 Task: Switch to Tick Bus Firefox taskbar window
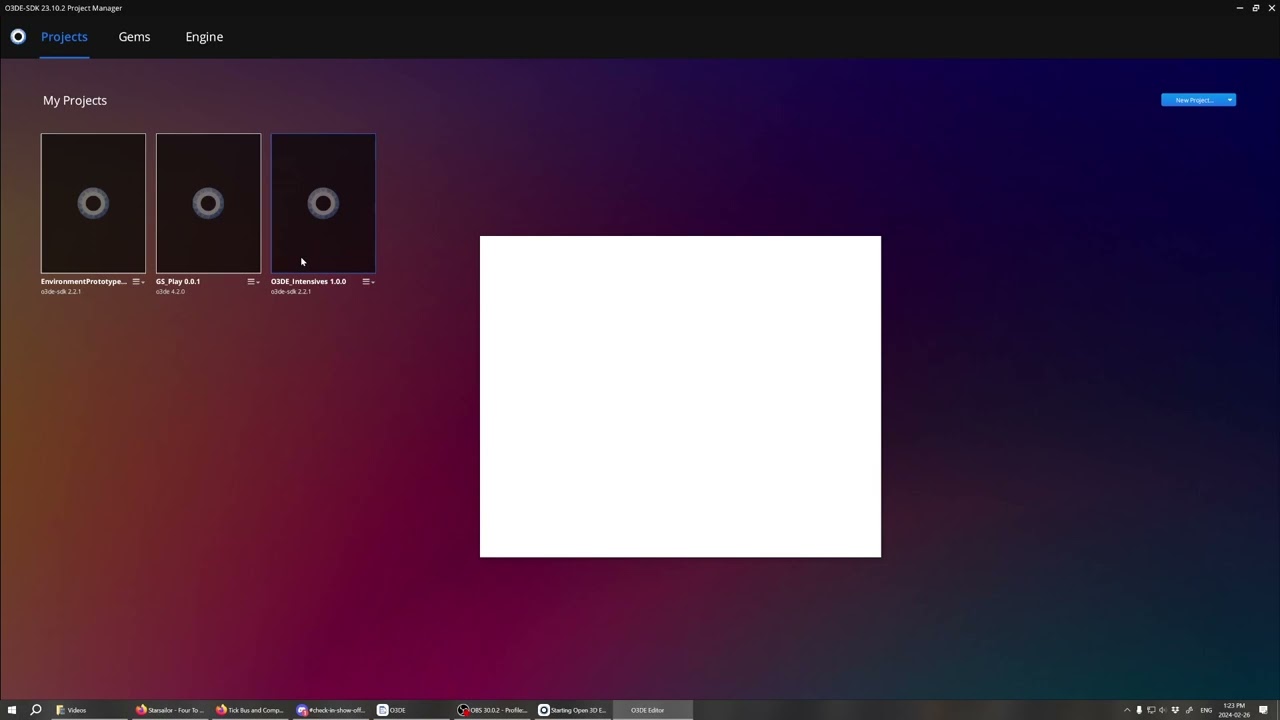point(250,710)
